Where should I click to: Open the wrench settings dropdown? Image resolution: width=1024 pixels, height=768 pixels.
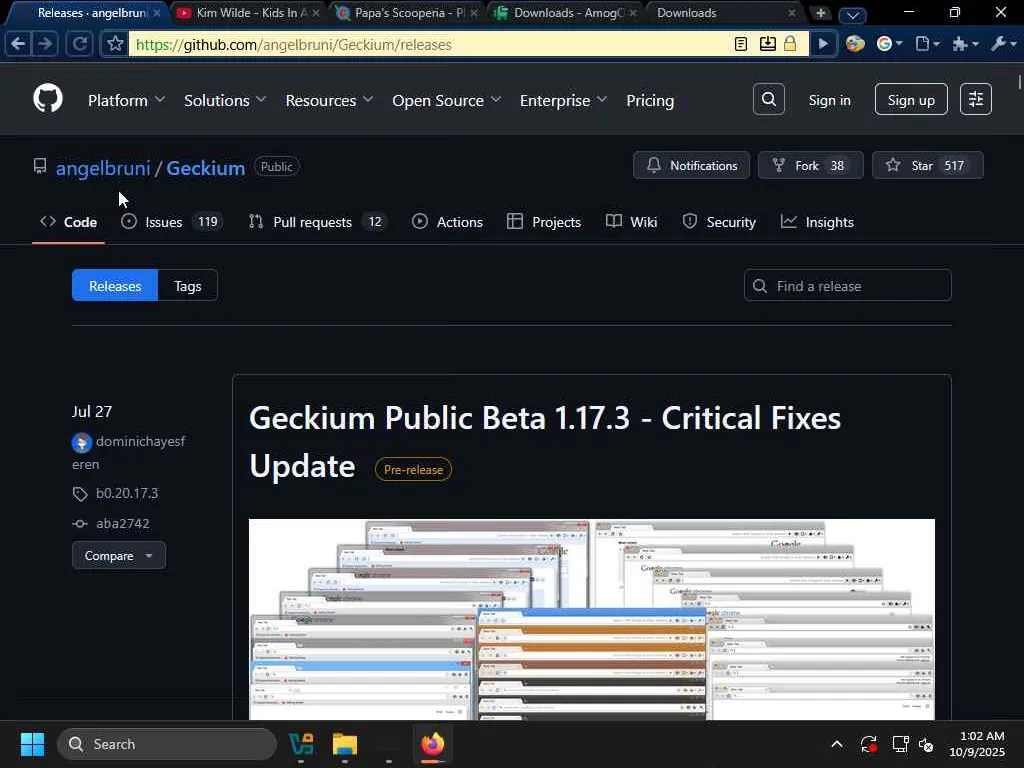click(1003, 44)
